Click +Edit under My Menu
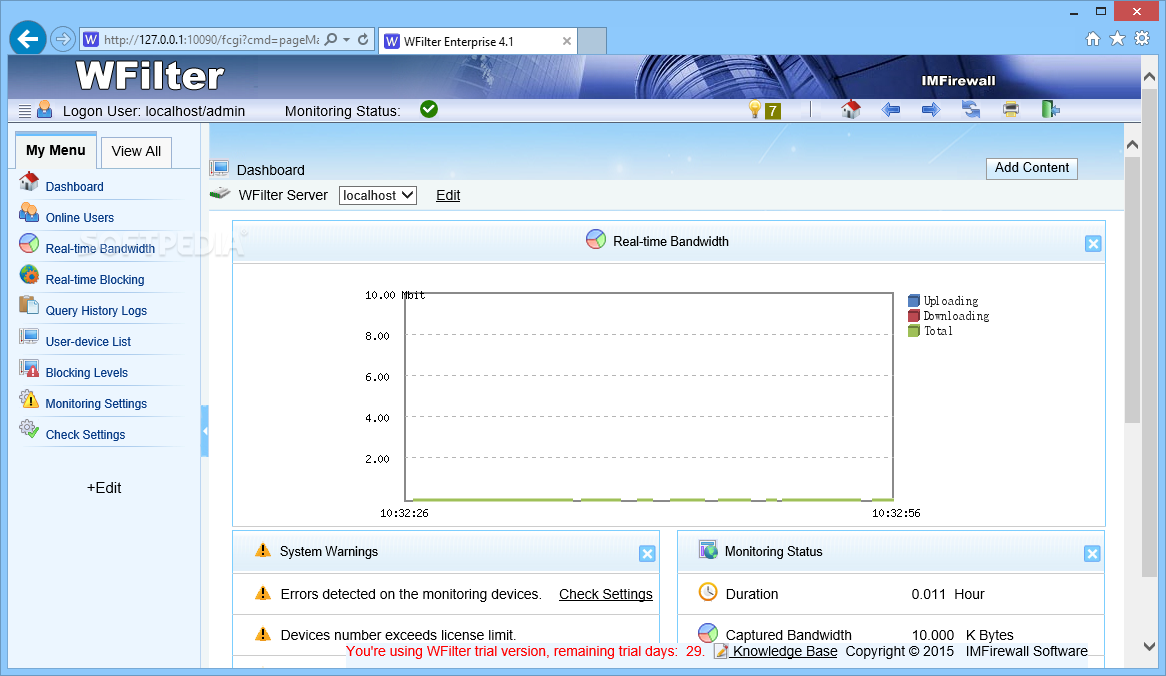 [x=104, y=488]
